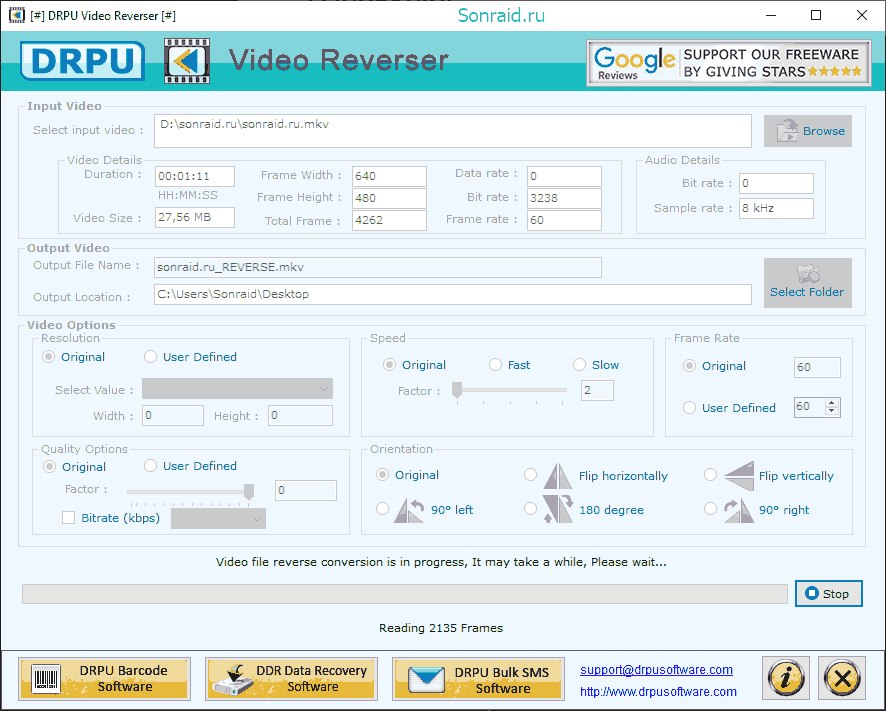The width and height of the screenshot is (886, 711).
Task: Click the 'Reading 2135 Frames' status text
Action: tap(441, 628)
